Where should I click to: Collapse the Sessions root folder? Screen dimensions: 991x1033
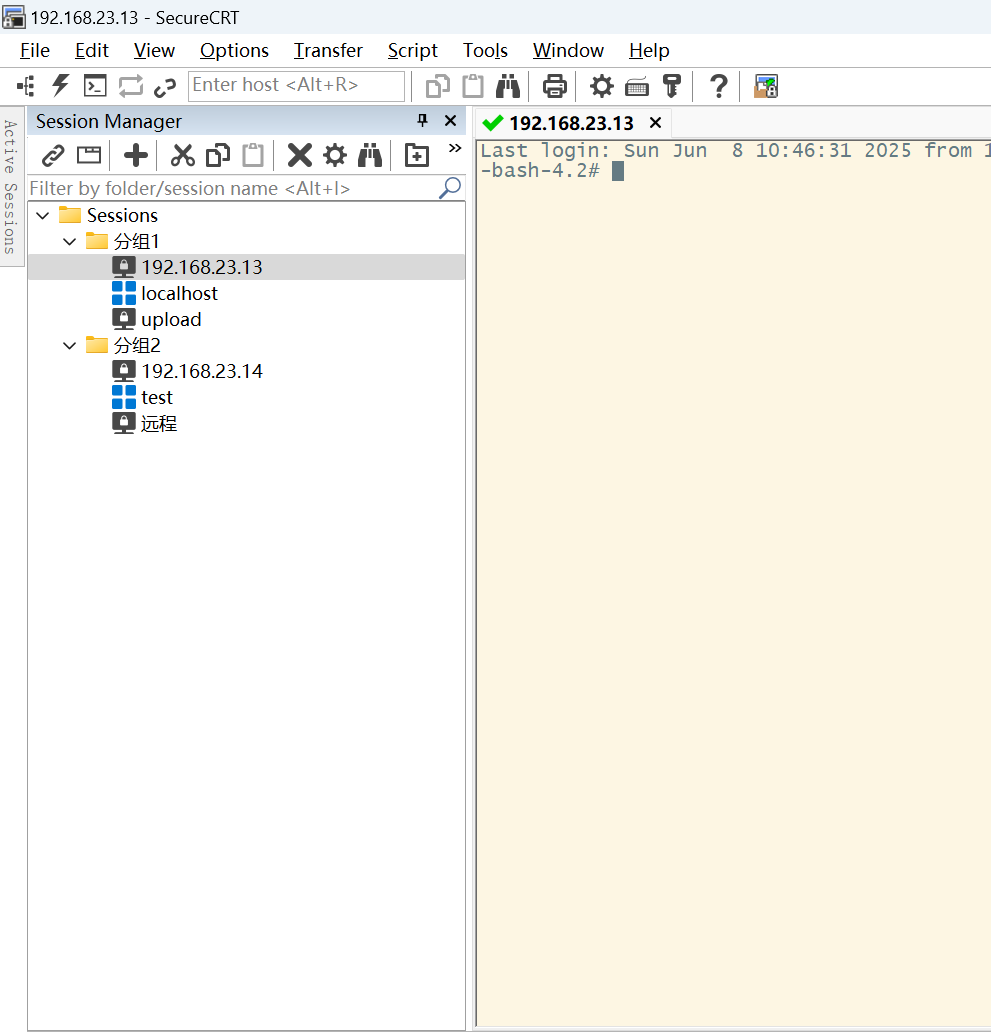43,215
